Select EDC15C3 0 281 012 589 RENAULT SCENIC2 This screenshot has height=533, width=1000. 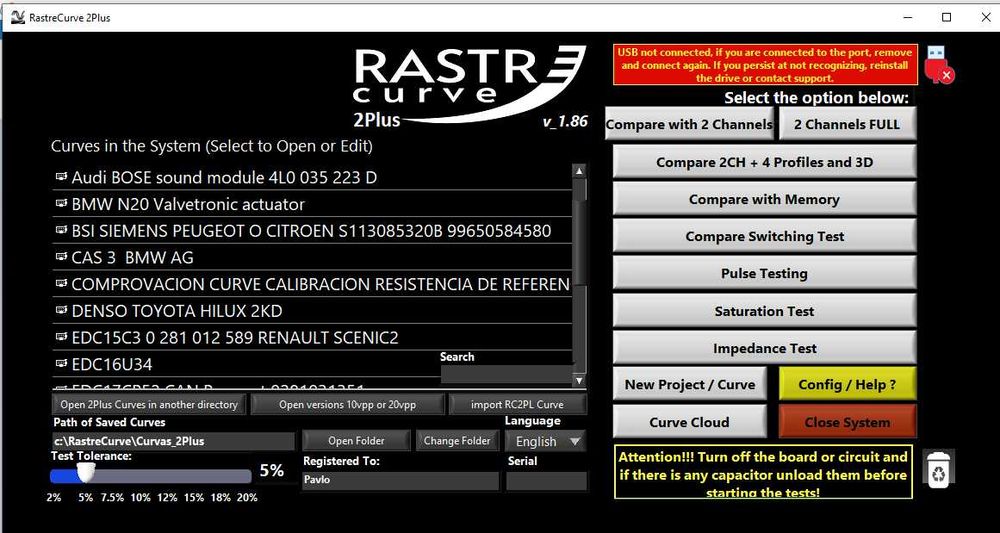pyautogui.click(x=312, y=337)
